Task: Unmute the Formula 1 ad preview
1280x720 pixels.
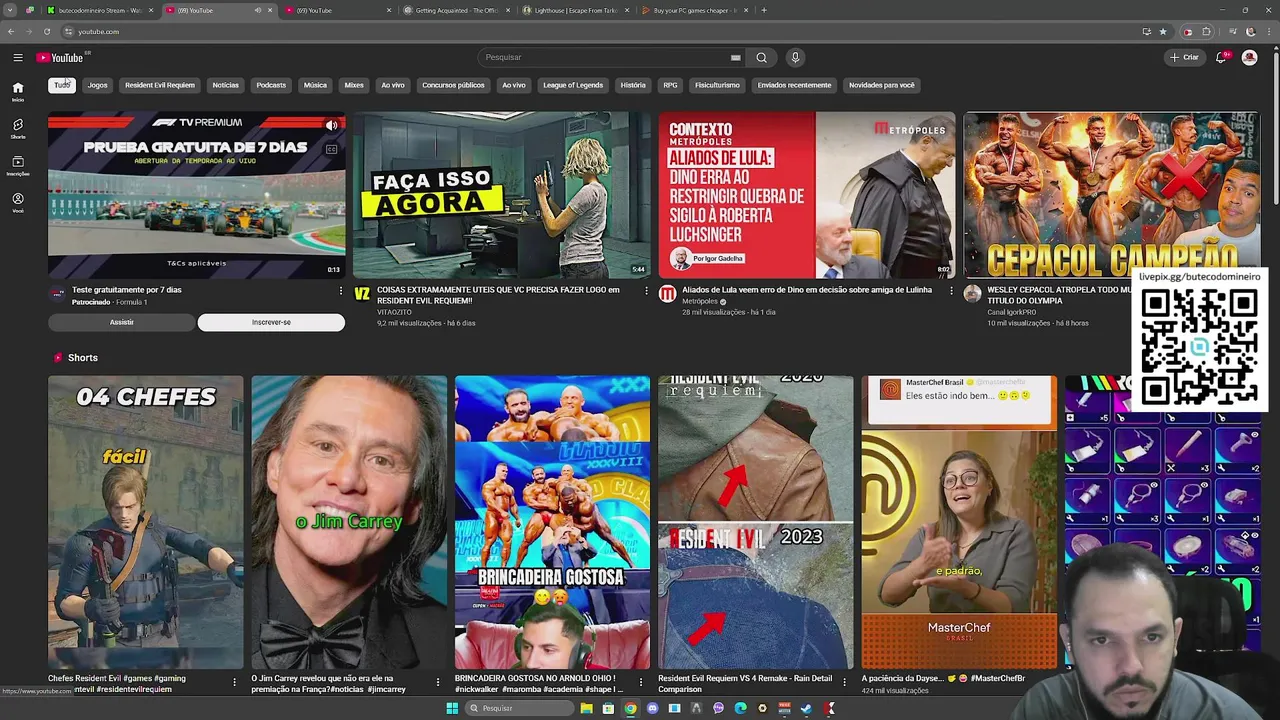Action: (331, 125)
